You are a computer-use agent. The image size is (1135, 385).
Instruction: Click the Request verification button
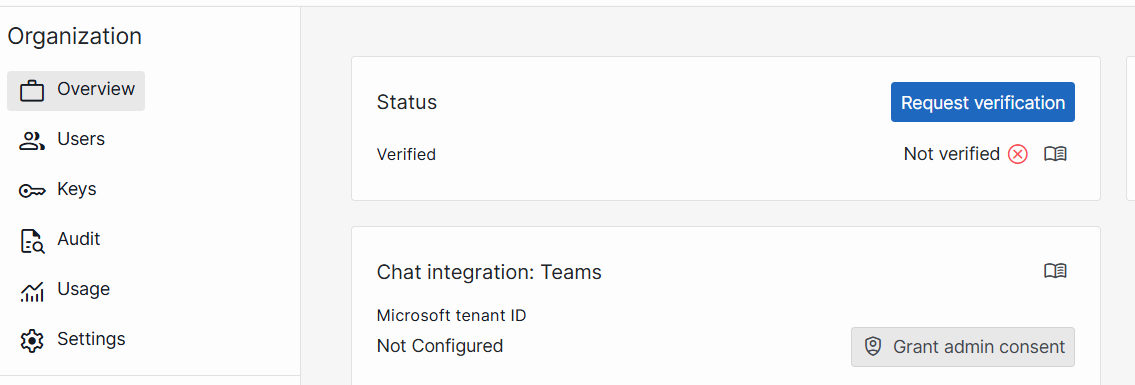pos(982,102)
